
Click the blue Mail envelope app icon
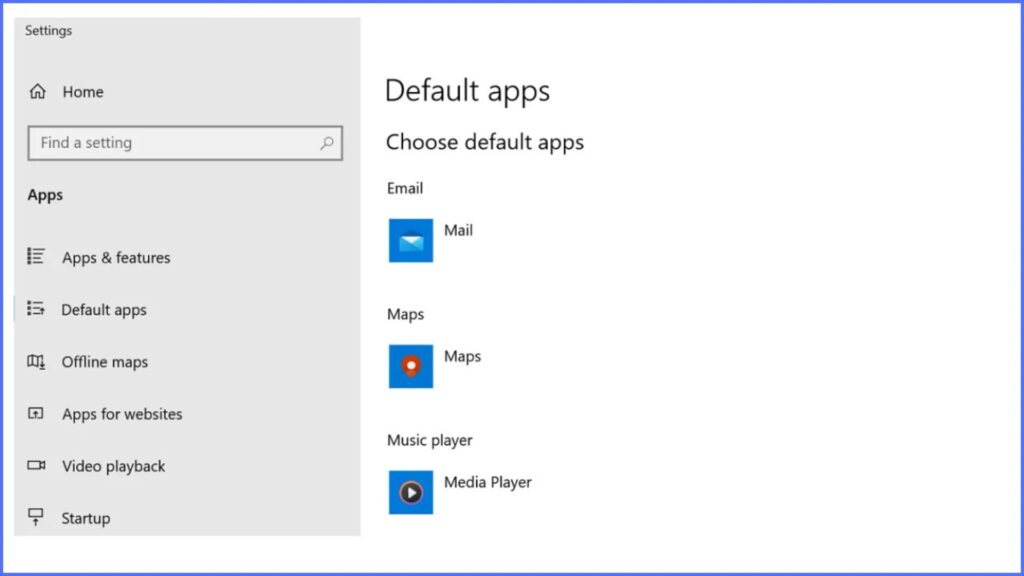point(411,241)
